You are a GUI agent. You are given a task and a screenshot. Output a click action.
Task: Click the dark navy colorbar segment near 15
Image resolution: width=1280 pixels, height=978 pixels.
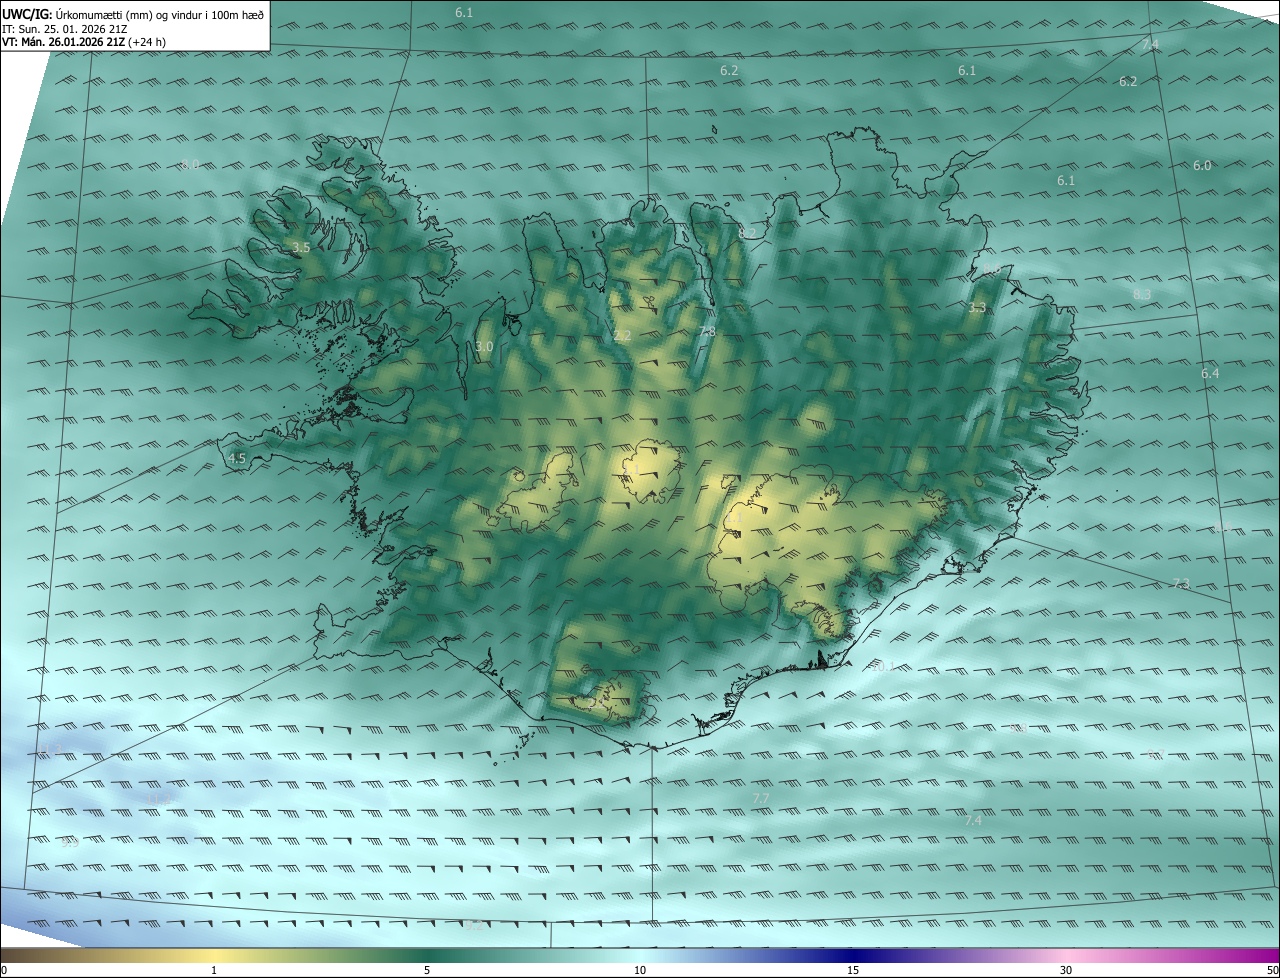(x=853, y=955)
